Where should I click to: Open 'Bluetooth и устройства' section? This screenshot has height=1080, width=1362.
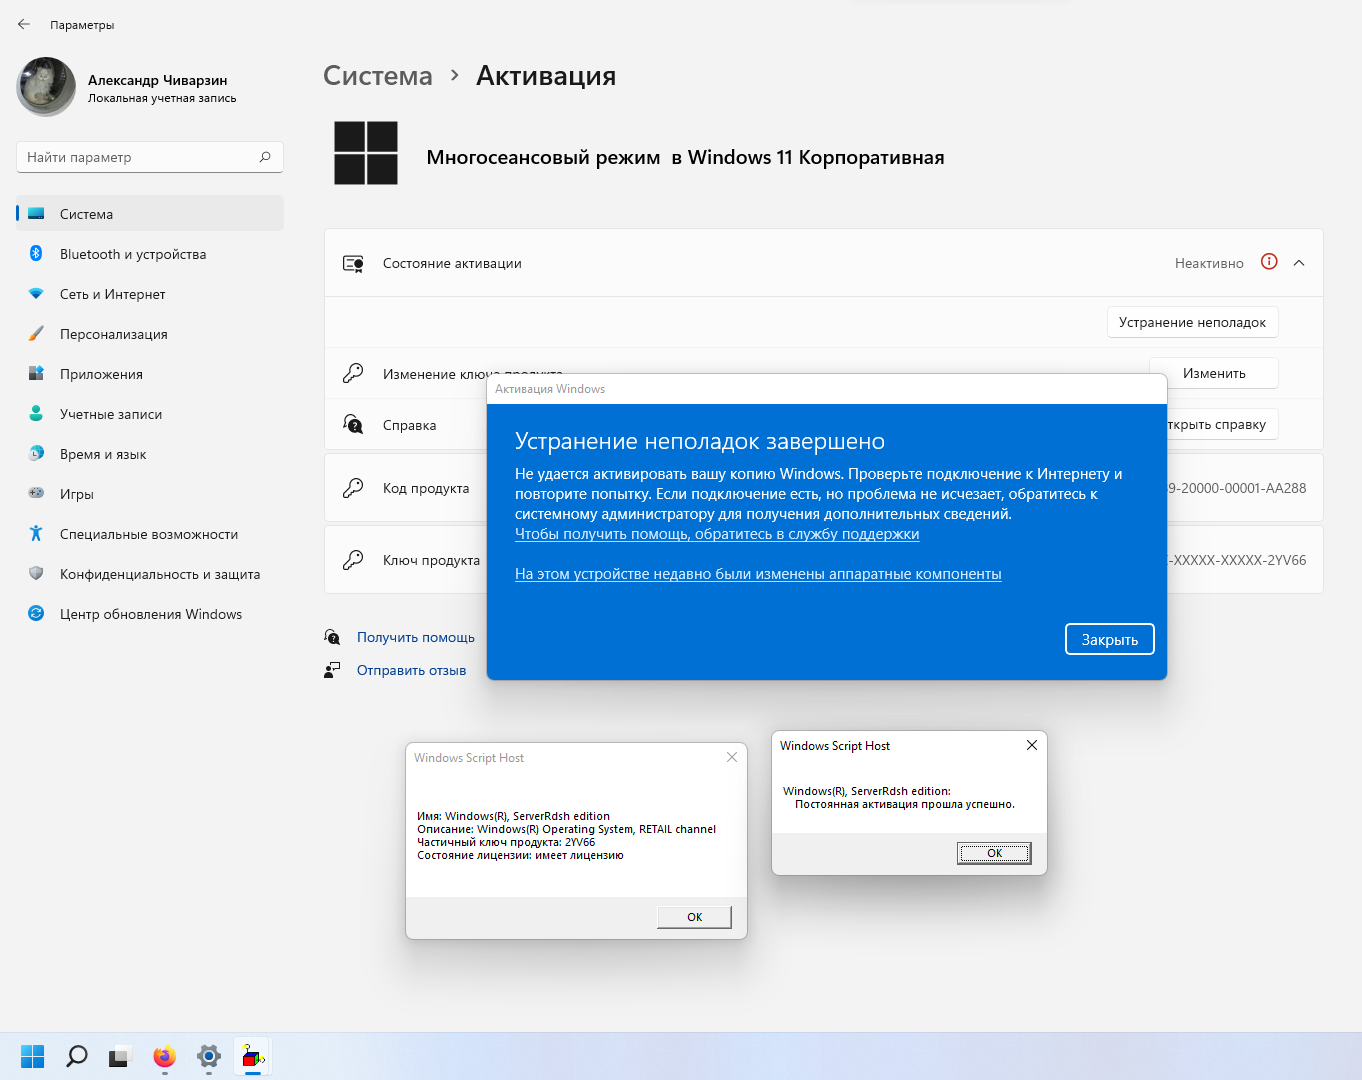(150, 254)
